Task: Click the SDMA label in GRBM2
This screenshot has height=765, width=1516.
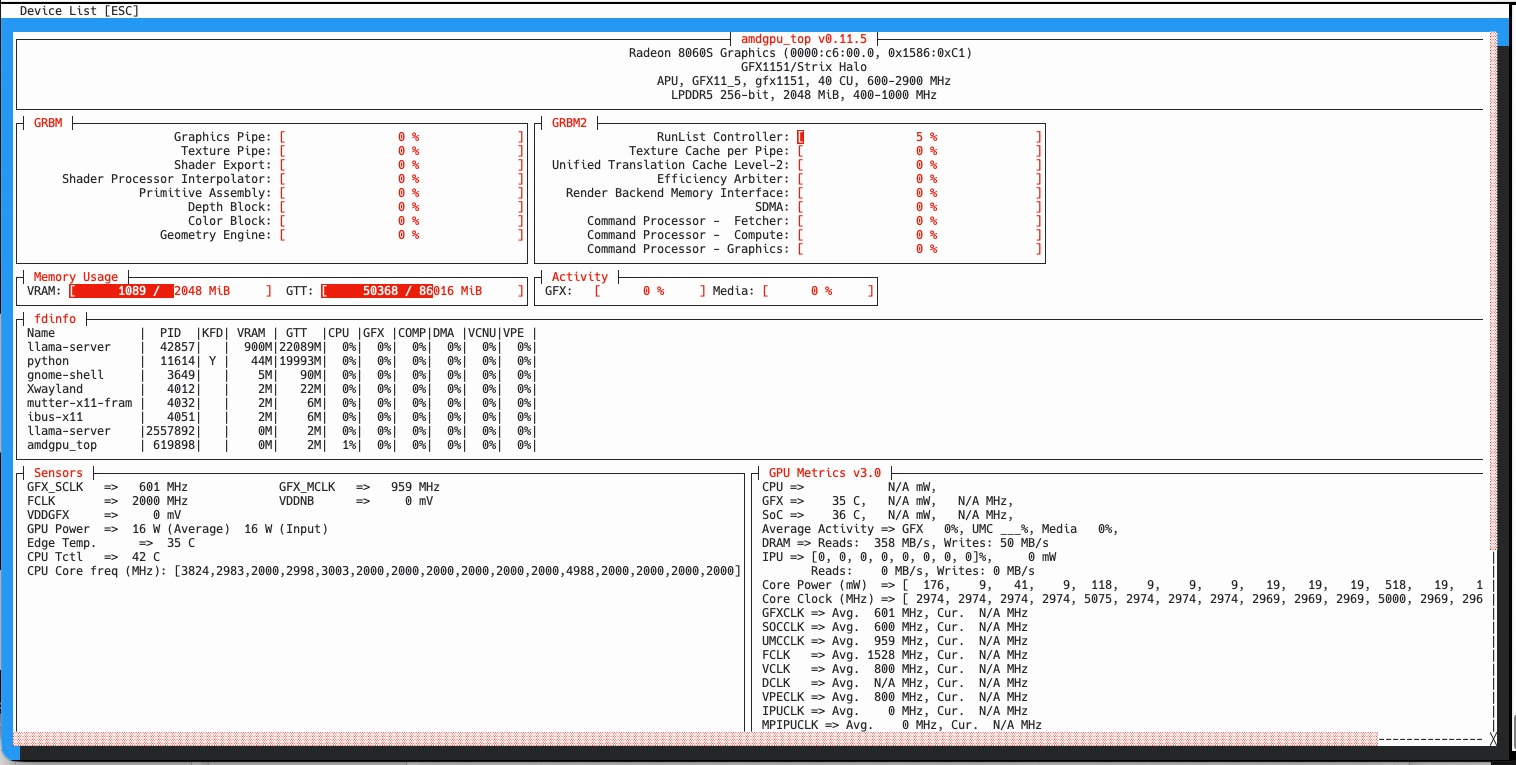Action: pos(771,207)
